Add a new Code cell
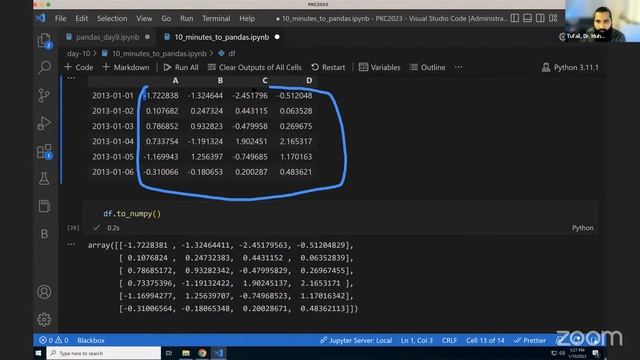The width and height of the screenshot is (640, 360). 79,67
